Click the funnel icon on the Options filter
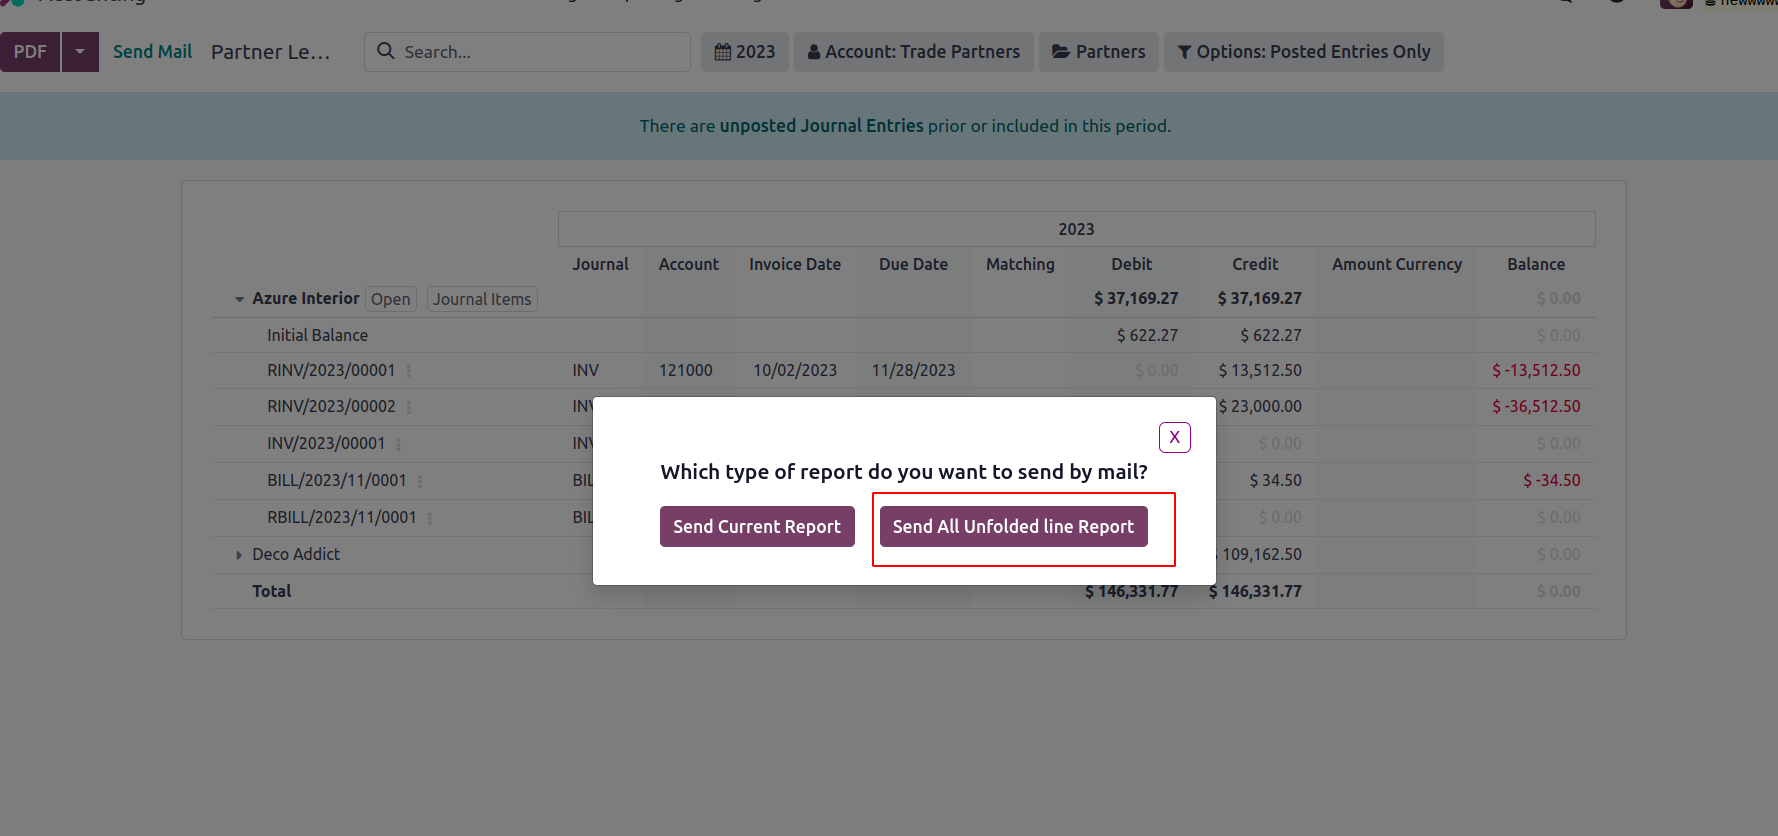This screenshot has height=836, width=1778. coord(1184,52)
